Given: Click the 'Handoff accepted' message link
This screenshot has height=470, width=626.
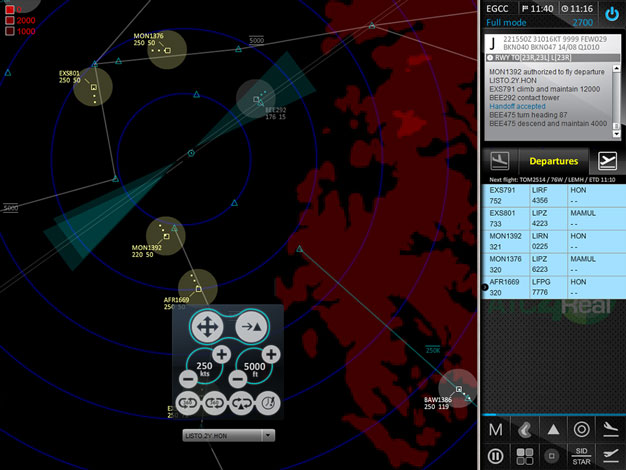Looking at the screenshot, I should 517,105.
